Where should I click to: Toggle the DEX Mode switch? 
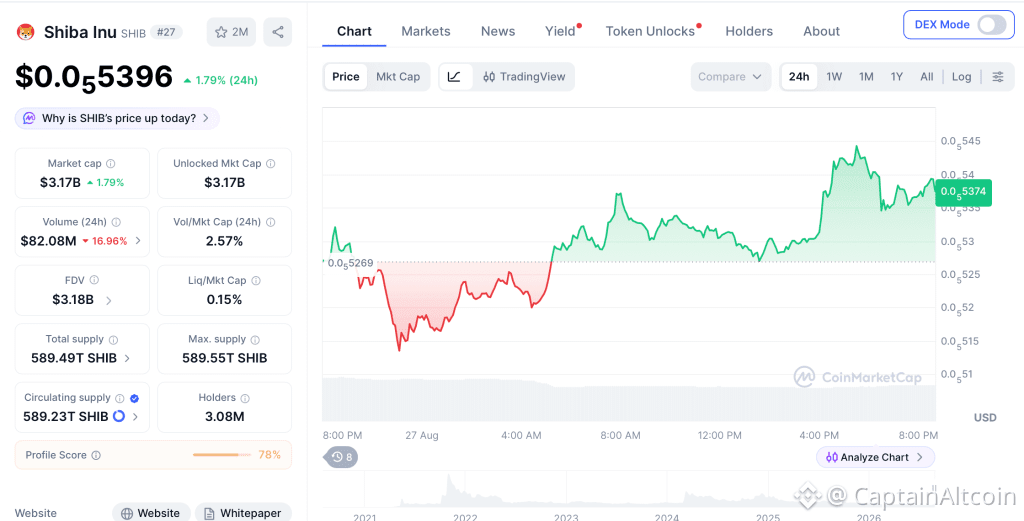point(992,25)
